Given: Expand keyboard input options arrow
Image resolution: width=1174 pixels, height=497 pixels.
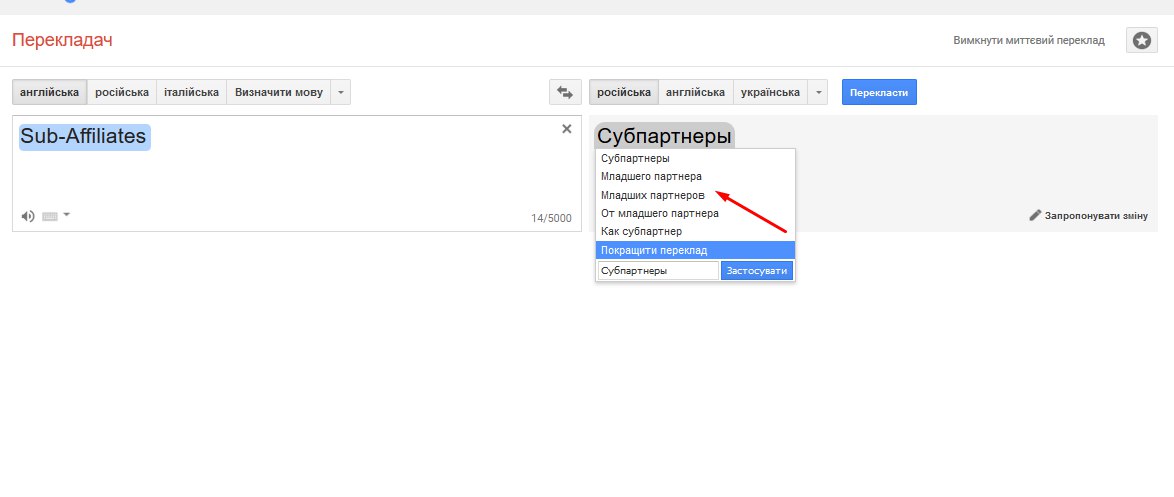Looking at the screenshot, I should [67, 215].
